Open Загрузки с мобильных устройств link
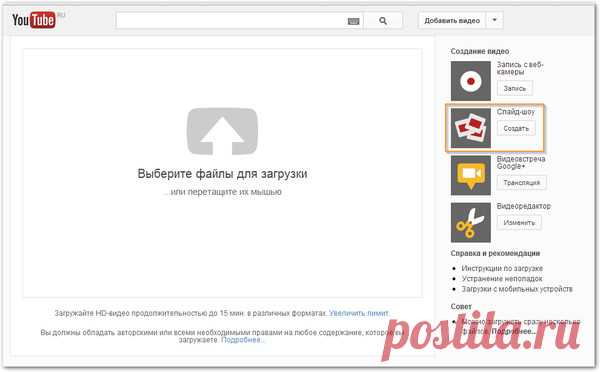 [517, 289]
